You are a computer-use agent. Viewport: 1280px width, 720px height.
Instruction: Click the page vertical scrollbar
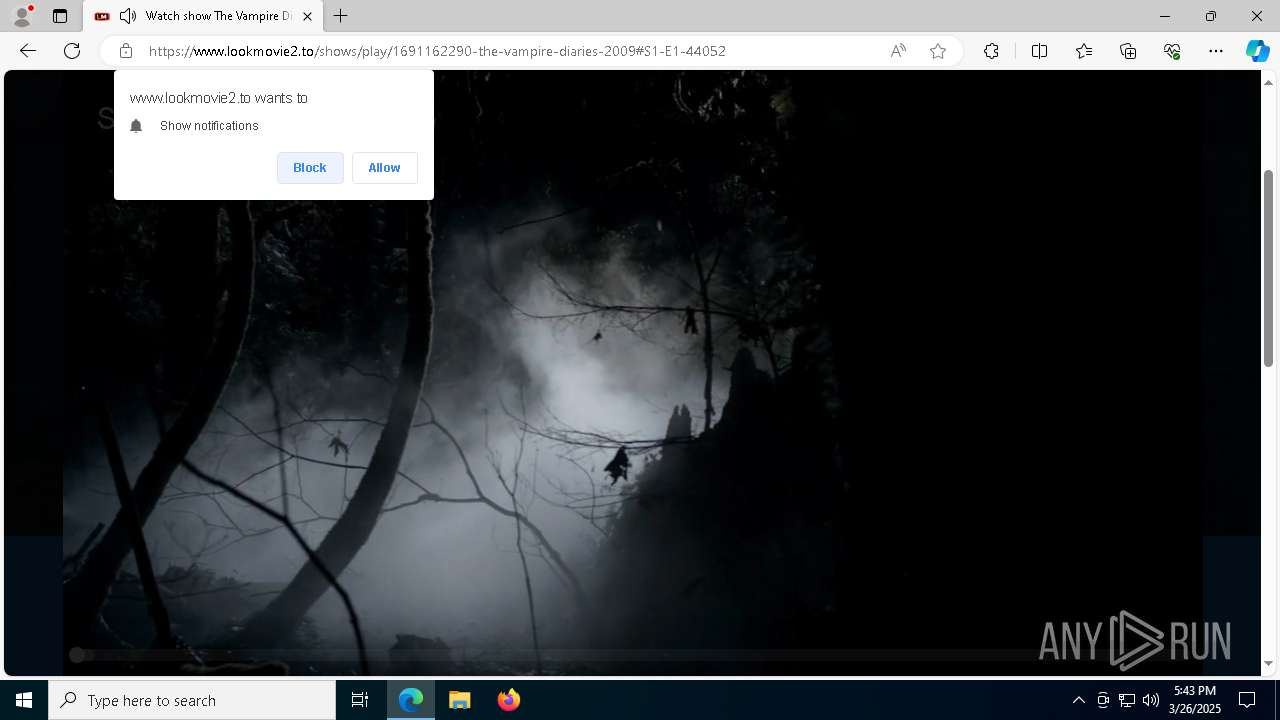(x=1269, y=267)
